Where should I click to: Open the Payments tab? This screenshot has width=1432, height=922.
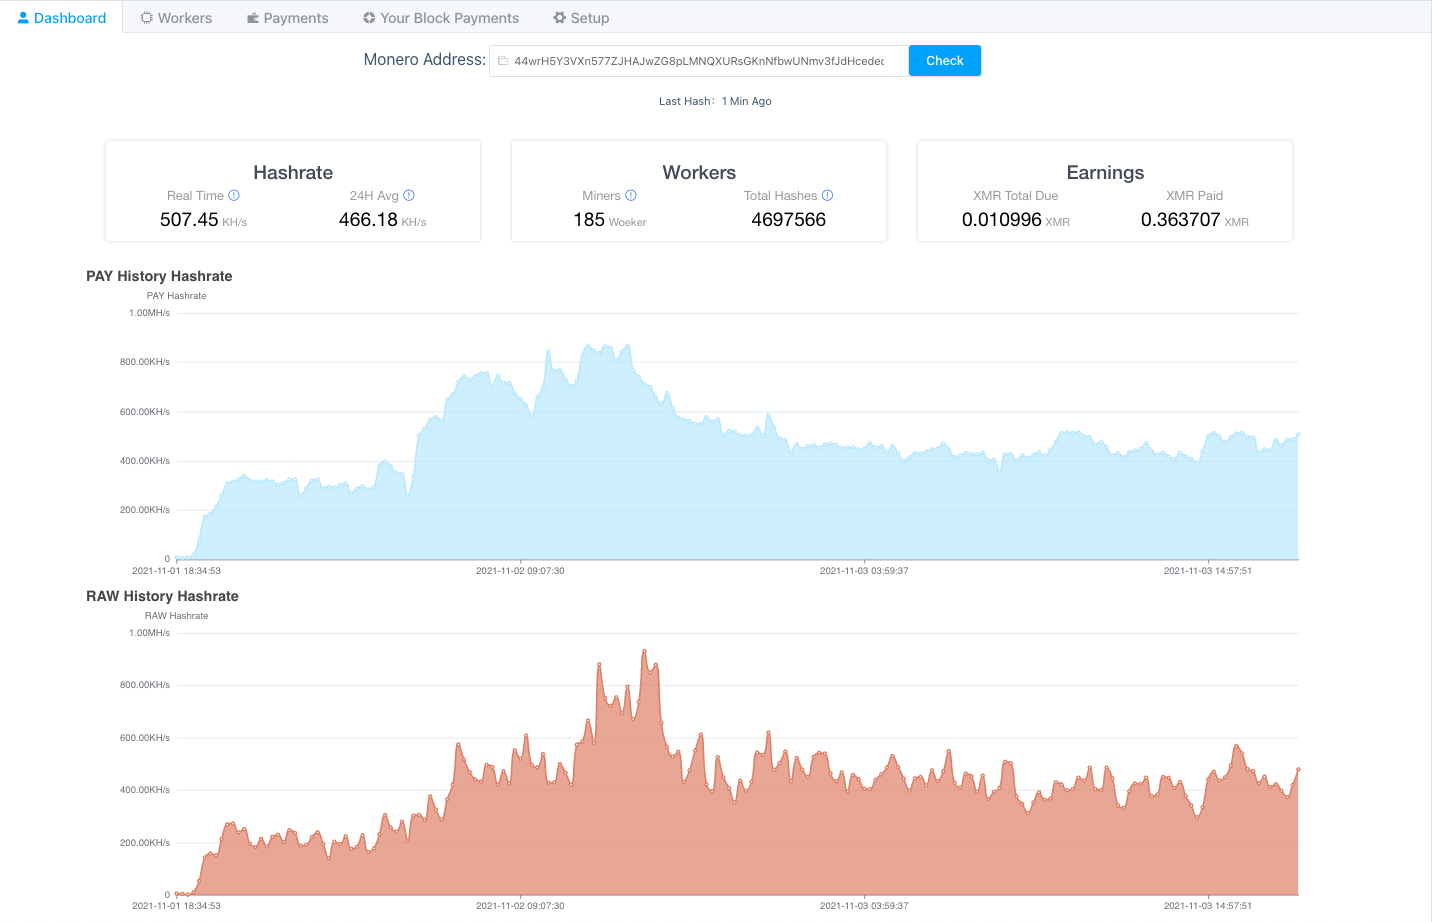287,18
